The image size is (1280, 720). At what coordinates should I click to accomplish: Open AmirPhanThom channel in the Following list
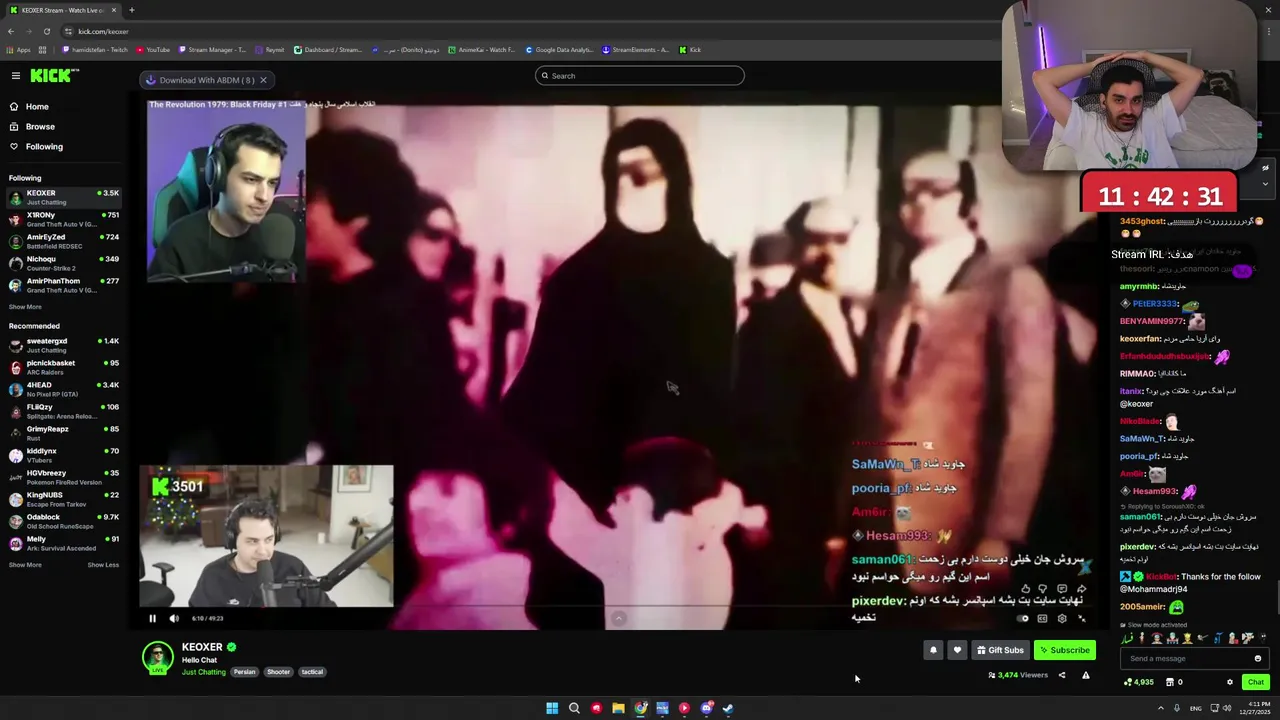[x=64, y=285]
